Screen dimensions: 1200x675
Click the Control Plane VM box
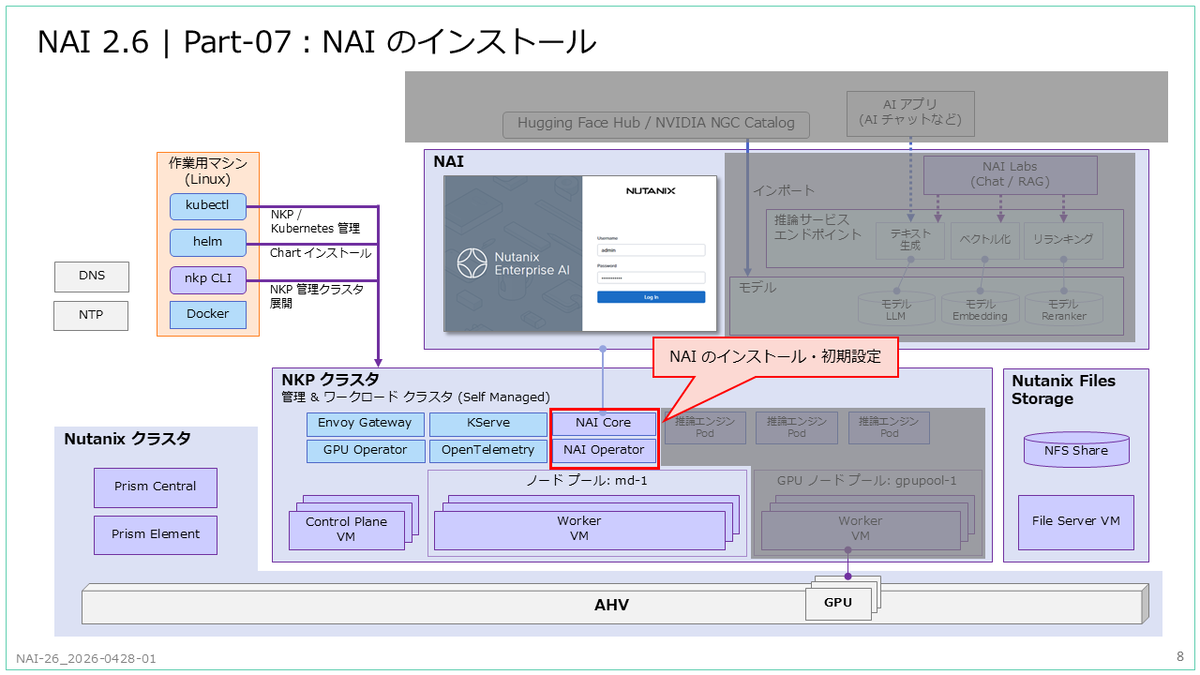pyautogui.click(x=346, y=530)
